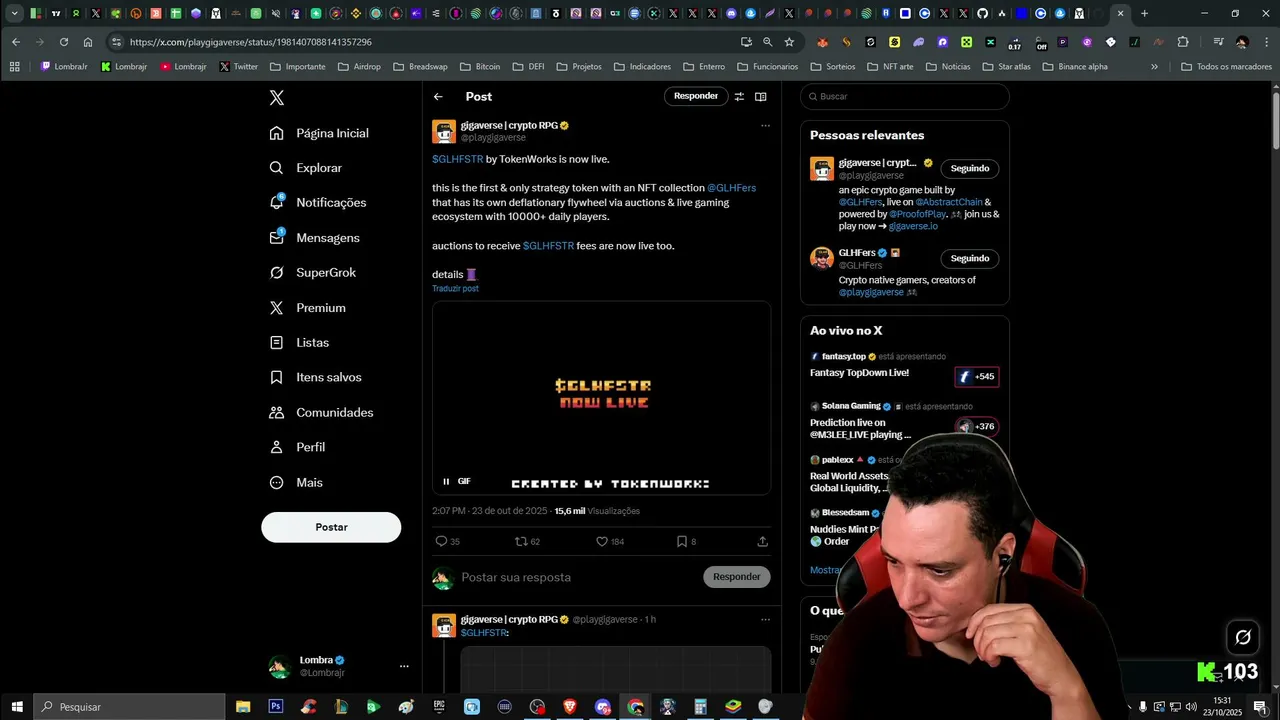1280x720 pixels.
Task: Click the @GLHFers mention in post
Action: pyautogui.click(x=732, y=188)
